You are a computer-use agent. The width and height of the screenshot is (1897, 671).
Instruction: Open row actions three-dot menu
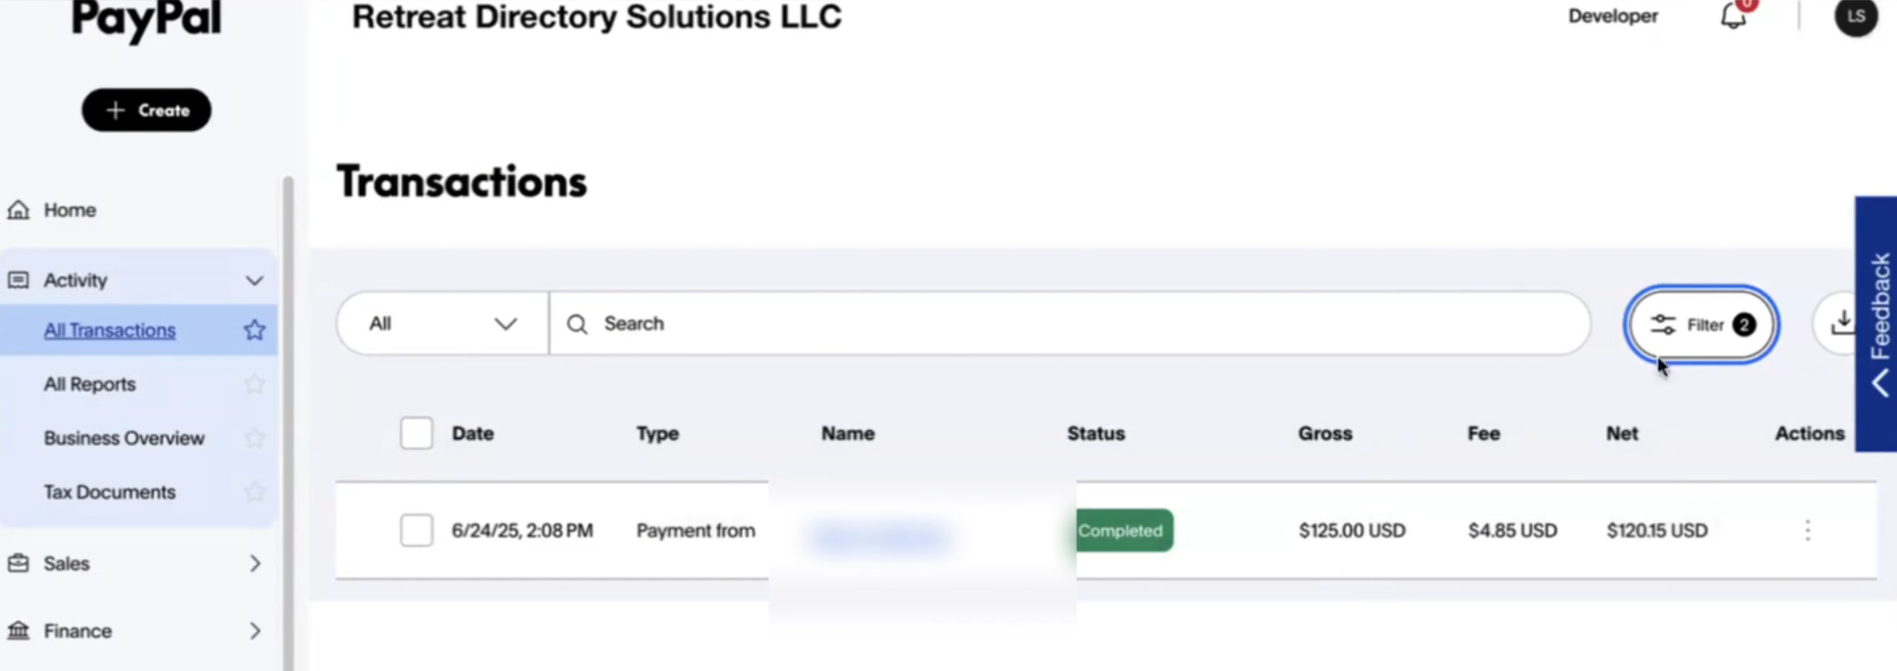point(1807,530)
